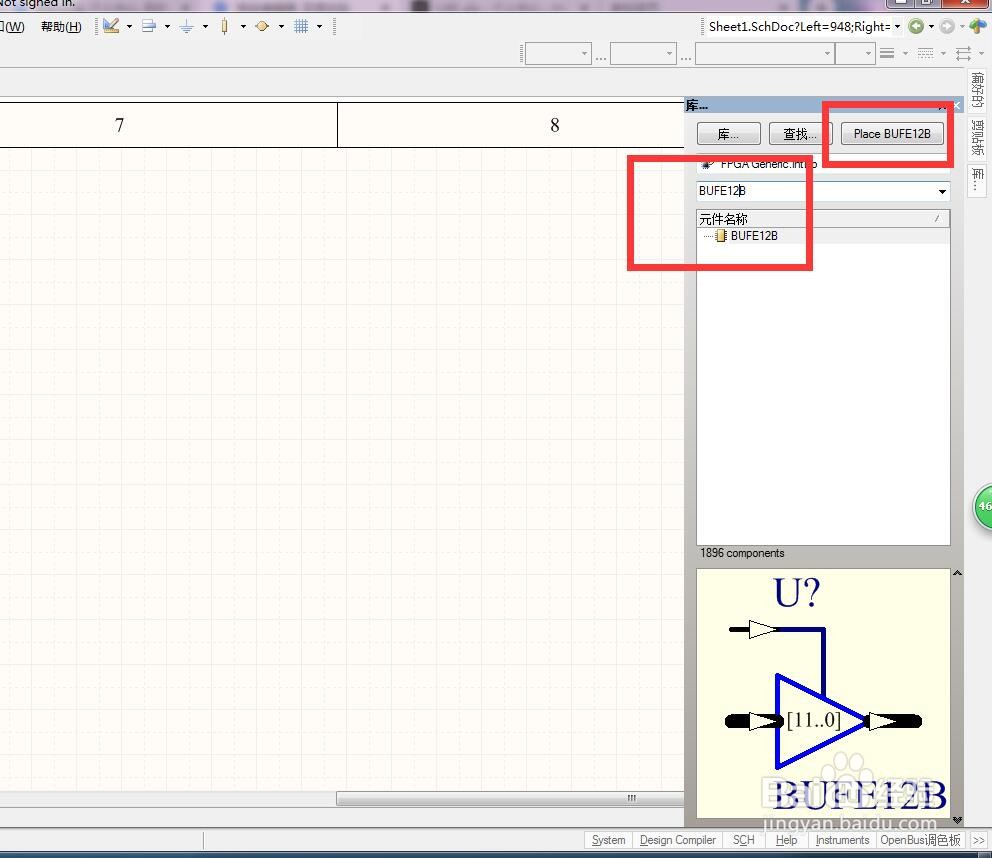Open the wide empty font combo box
Screen dimensions: 992x858
(x=765, y=54)
